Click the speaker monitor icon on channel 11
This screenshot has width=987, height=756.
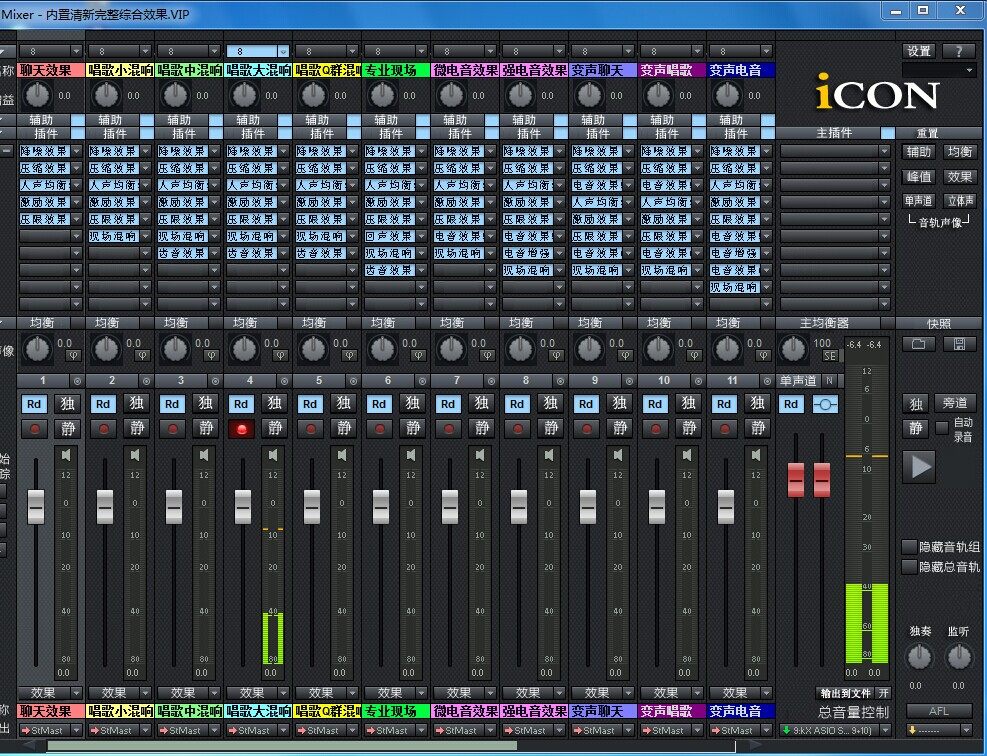[x=755, y=454]
